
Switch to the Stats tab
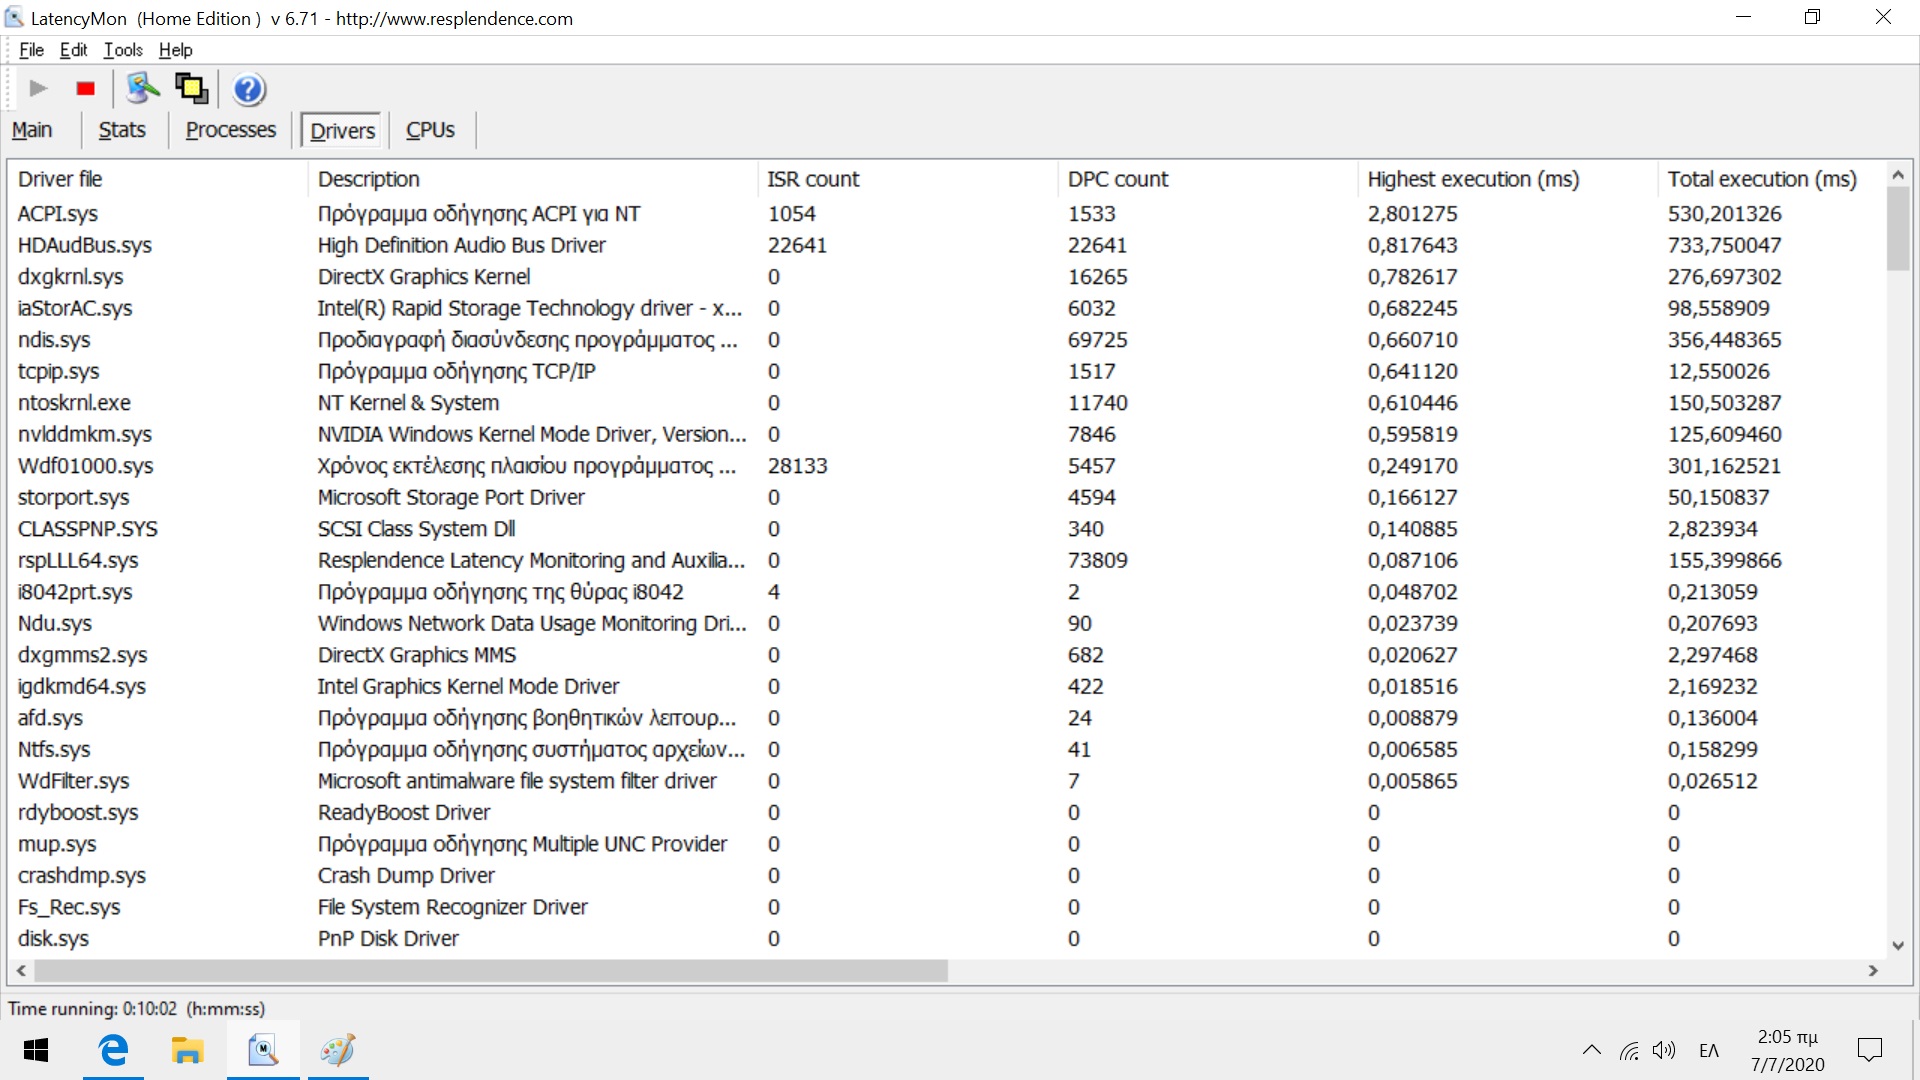coord(122,130)
